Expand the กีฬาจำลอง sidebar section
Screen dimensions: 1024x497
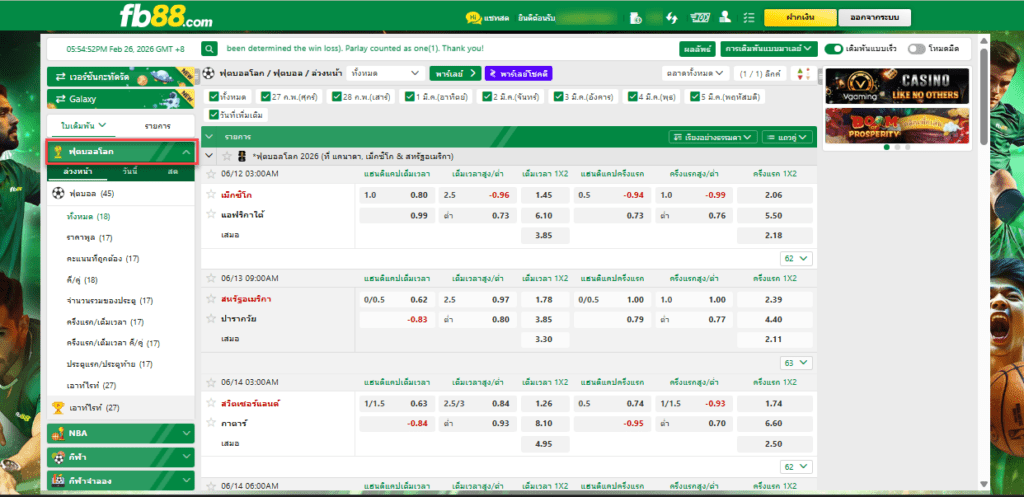(x=121, y=481)
